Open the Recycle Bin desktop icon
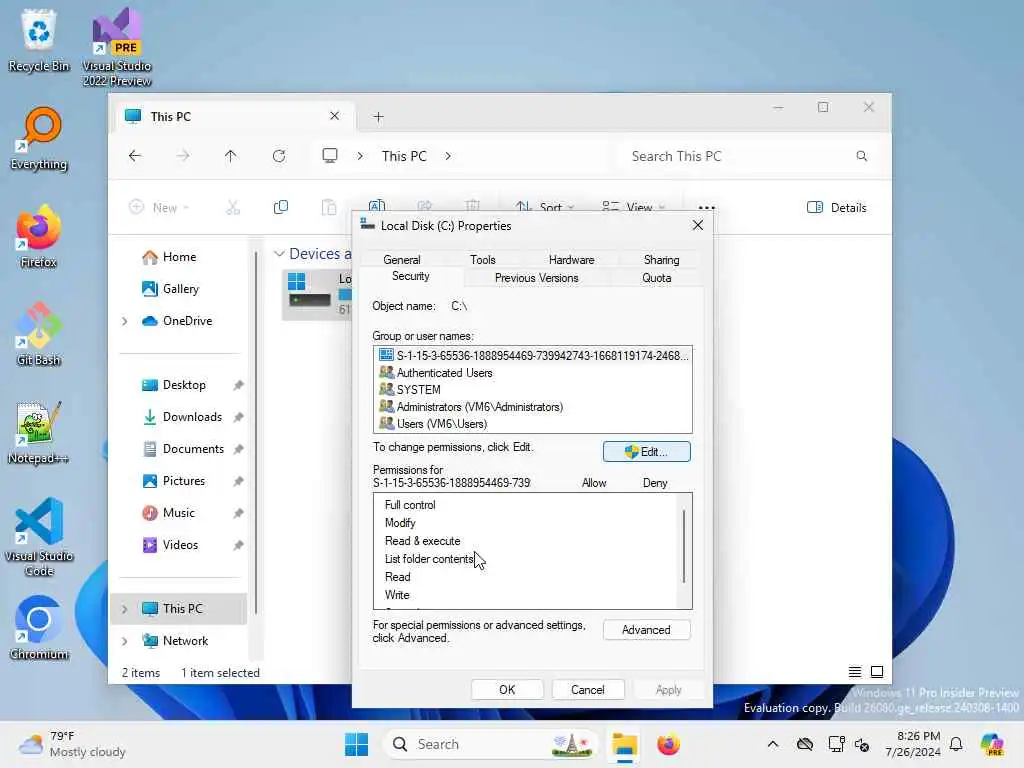The image size is (1024, 768). click(39, 40)
